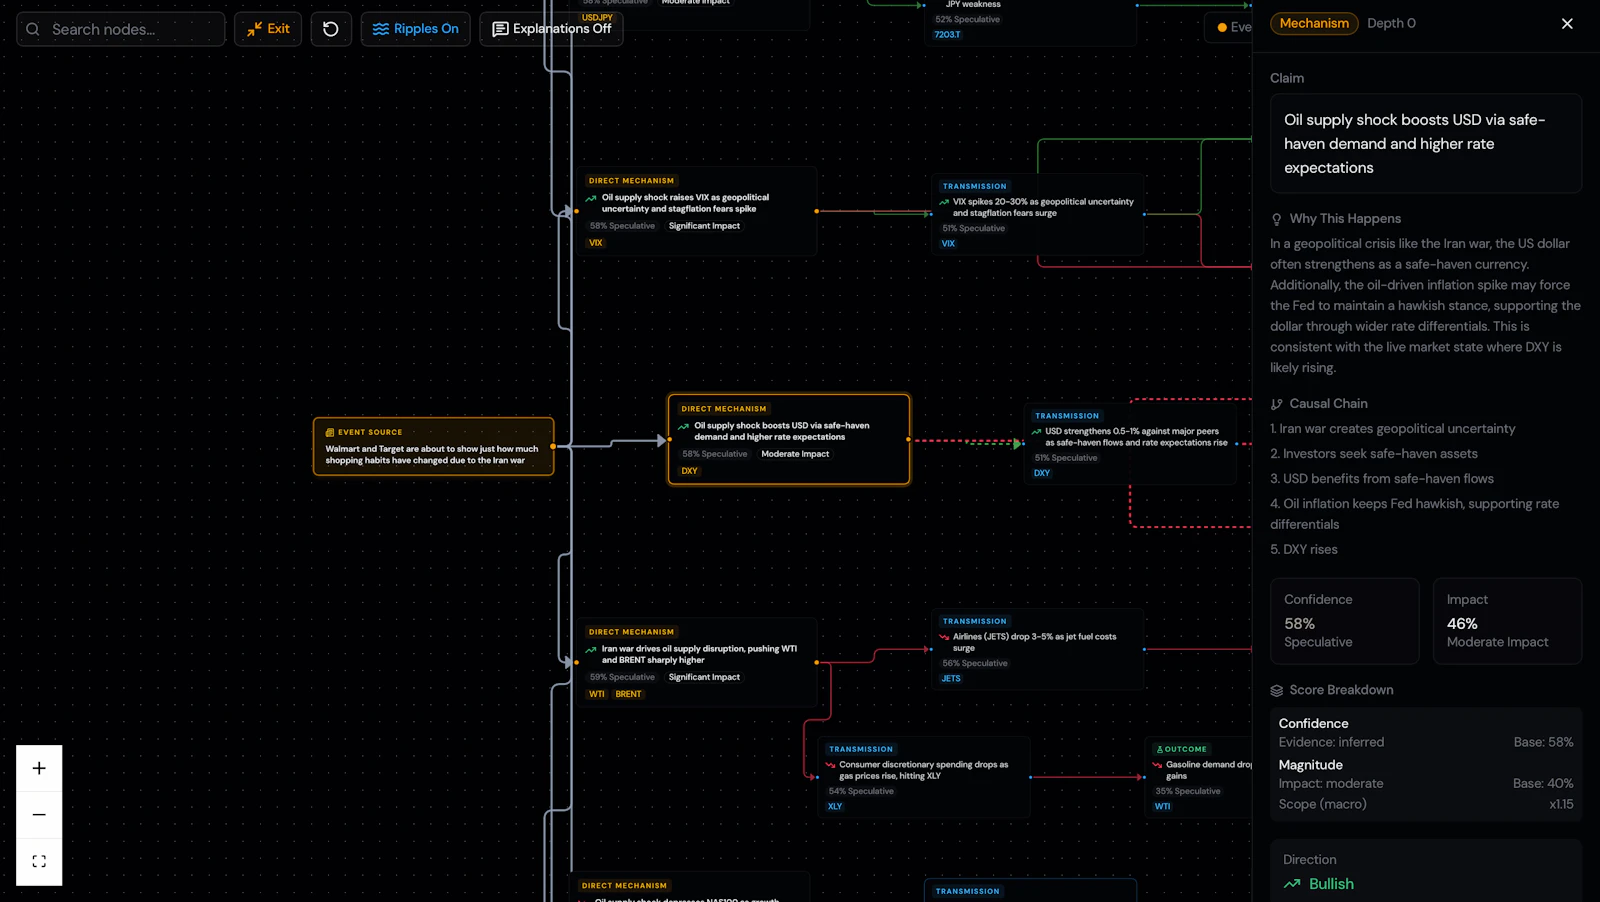
Task: Click the Bullish trend arrow icon
Action: (x=1292, y=884)
